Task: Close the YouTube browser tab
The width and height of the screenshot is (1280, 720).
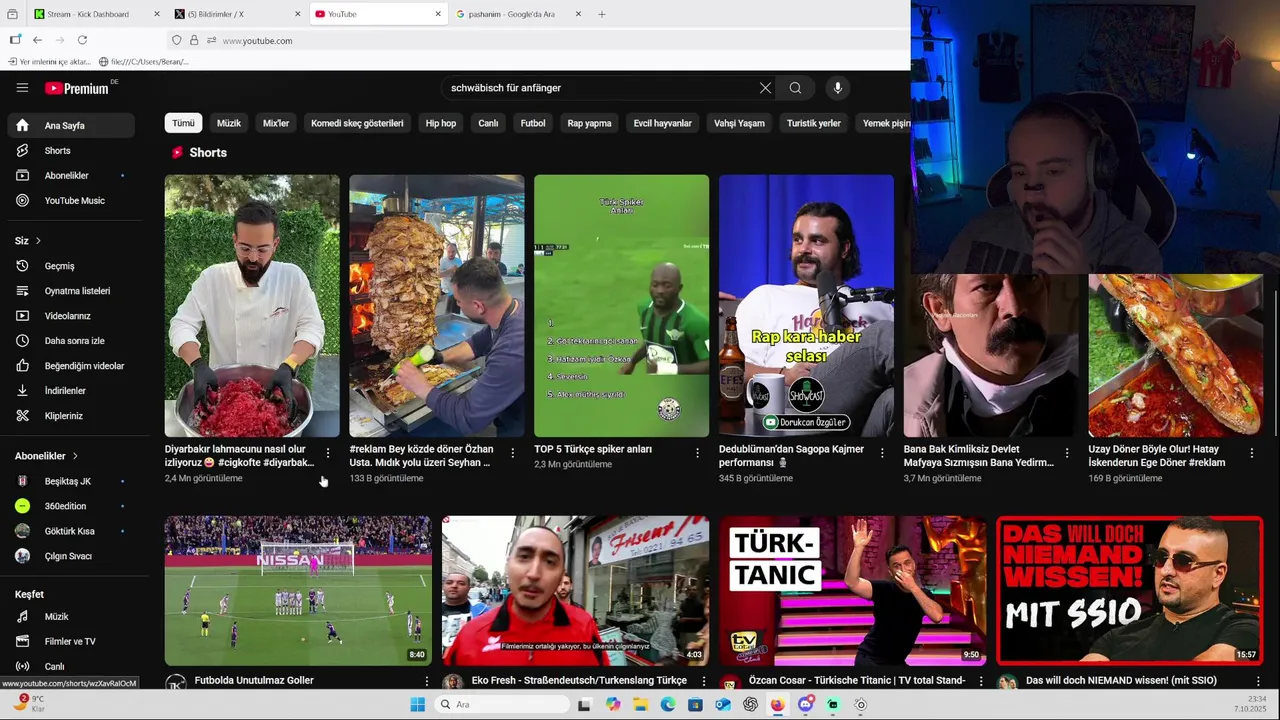Action: tap(438, 14)
